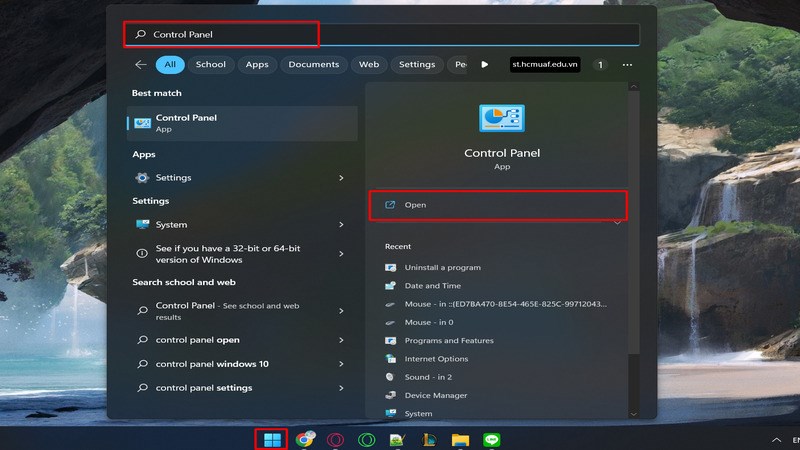Click the info icon beside 32-bit result
The height and width of the screenshot is (450, 800).
click(142, 253)
